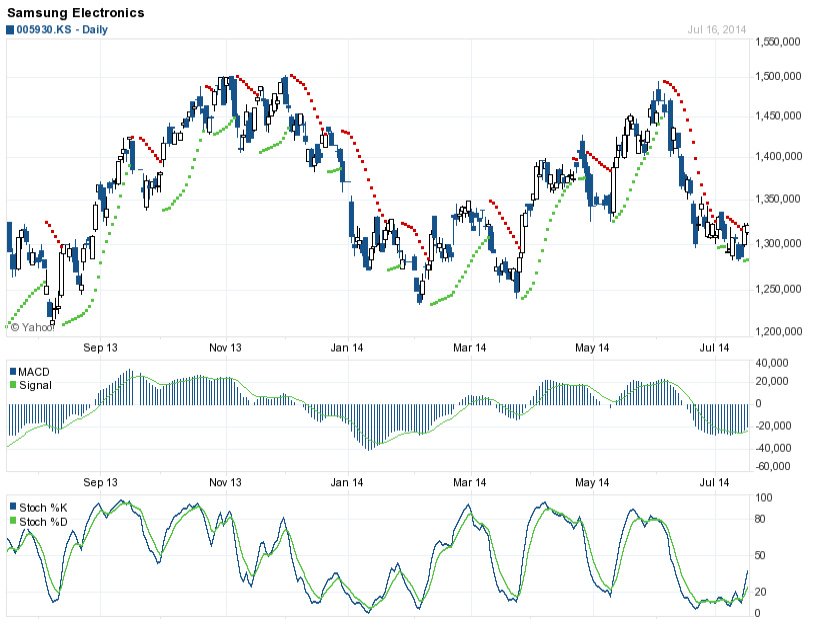
Task: Click "Jan 14" under the MACD chart
Action: click(x=347, y=482)
